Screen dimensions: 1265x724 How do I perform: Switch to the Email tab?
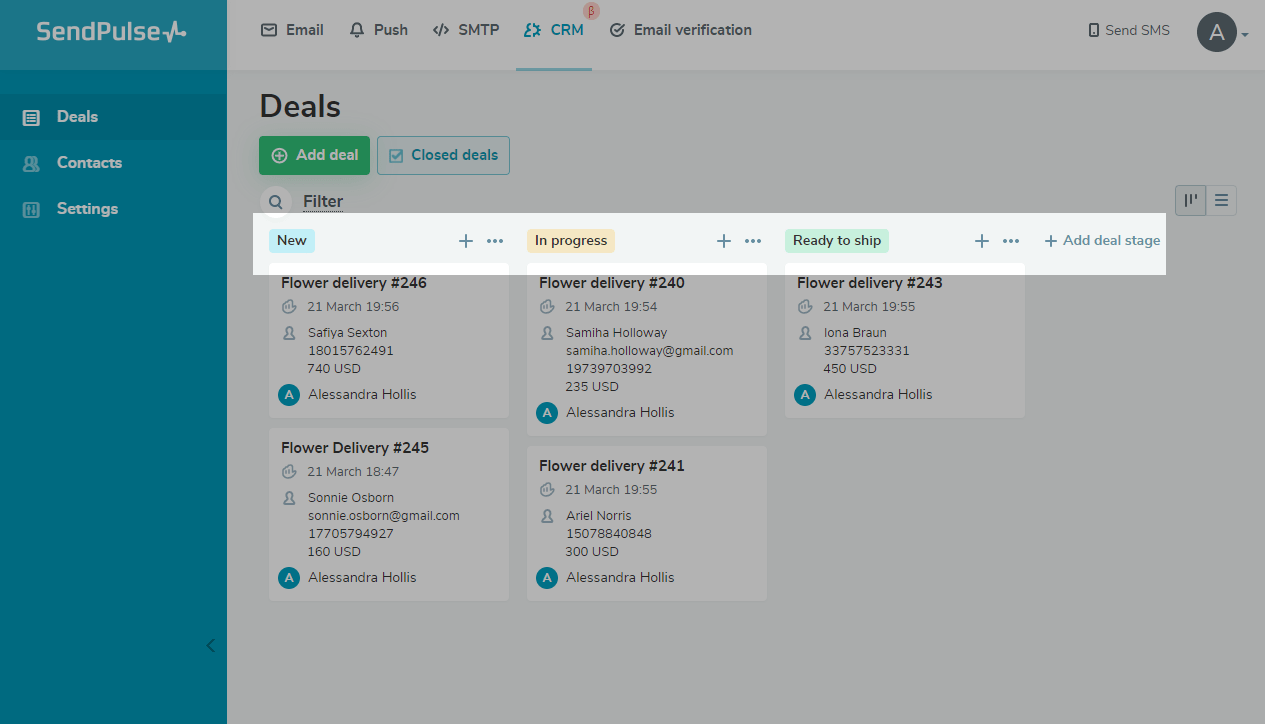pyautogui.click(x=291, y=30)
